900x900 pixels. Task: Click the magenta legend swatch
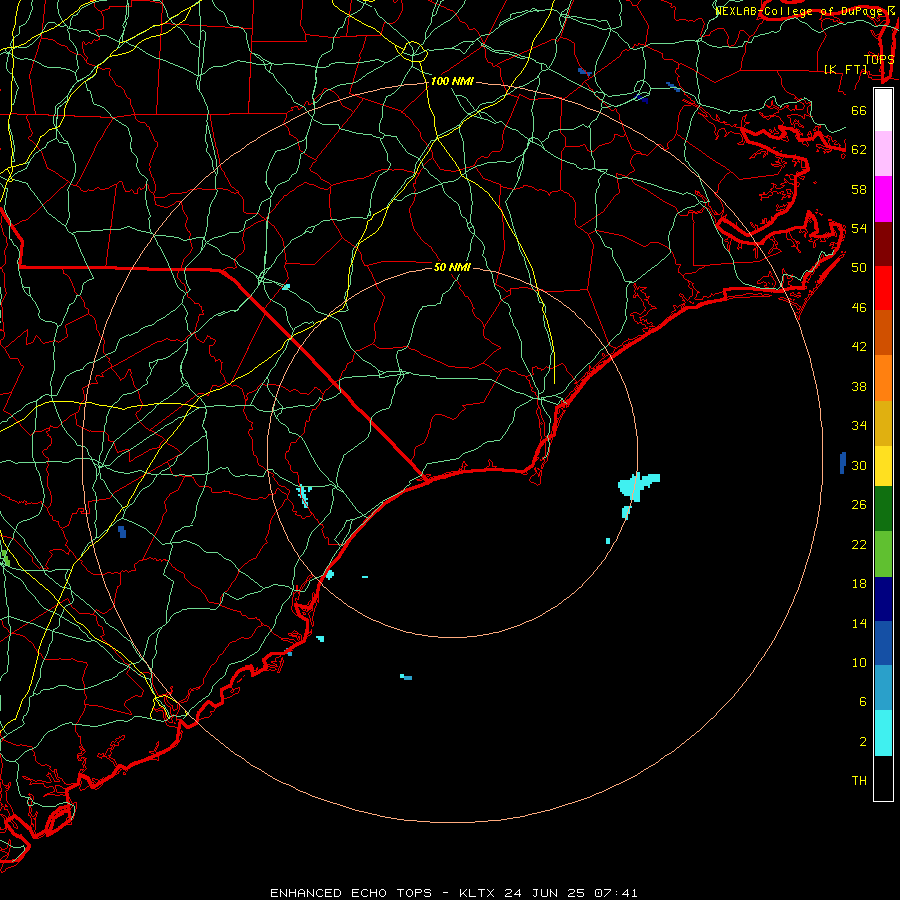pos(883,199)
